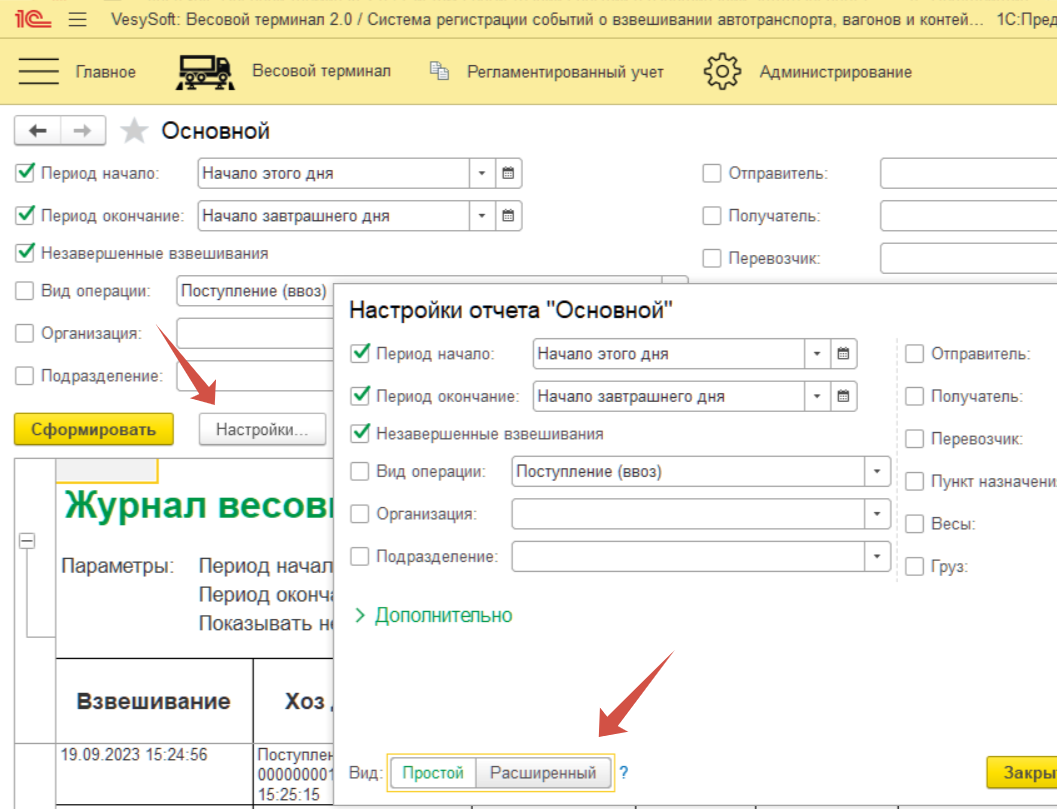
Task: Click the back navigation arrow
Action: coord(38,131)
